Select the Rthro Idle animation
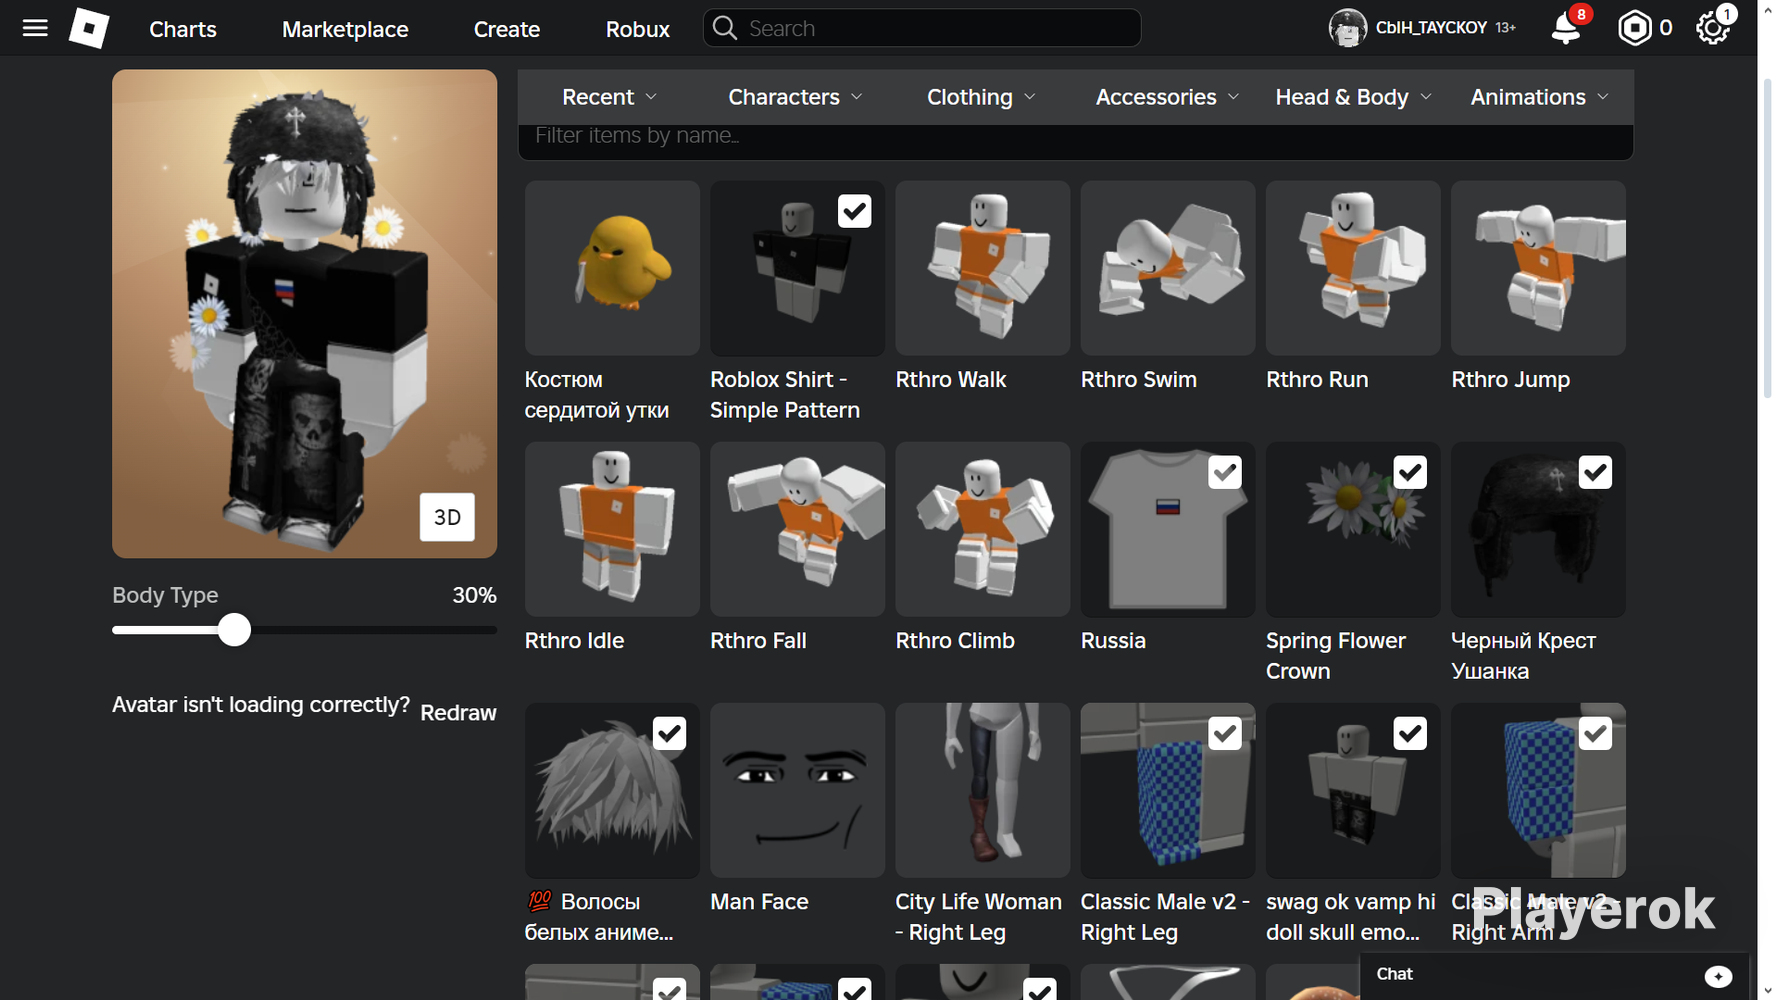Image resolution: width=1778 pixels, height=1000 pixels. (x=612, y=529)
